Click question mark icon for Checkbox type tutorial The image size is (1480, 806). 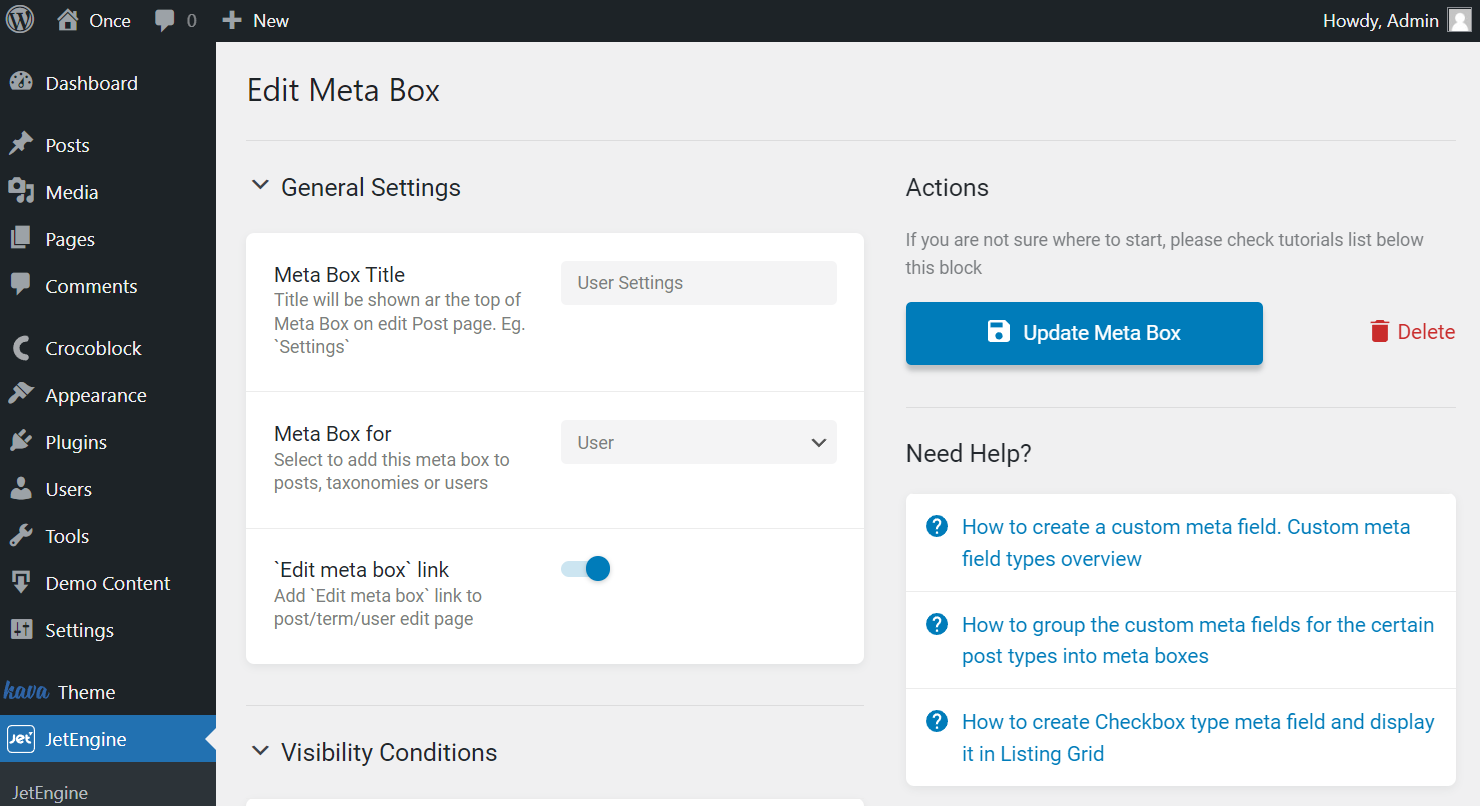pos(937,721)
